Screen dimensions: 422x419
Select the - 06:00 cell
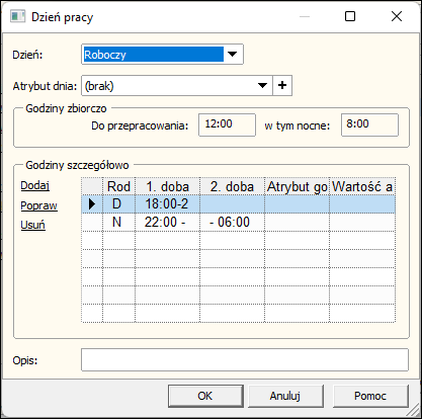232,222
